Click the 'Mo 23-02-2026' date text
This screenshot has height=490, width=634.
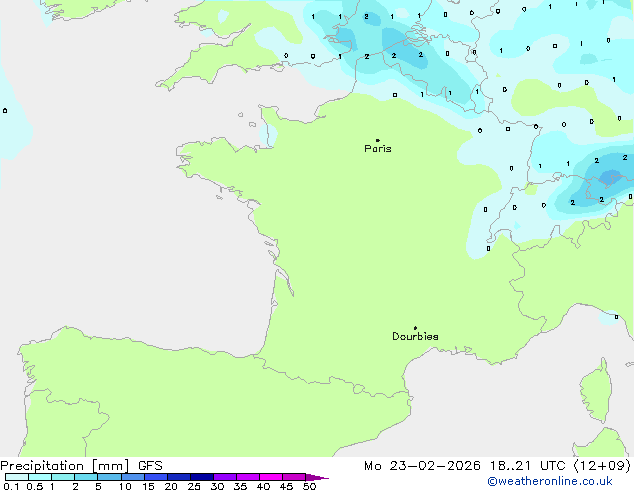coord(422,466)
